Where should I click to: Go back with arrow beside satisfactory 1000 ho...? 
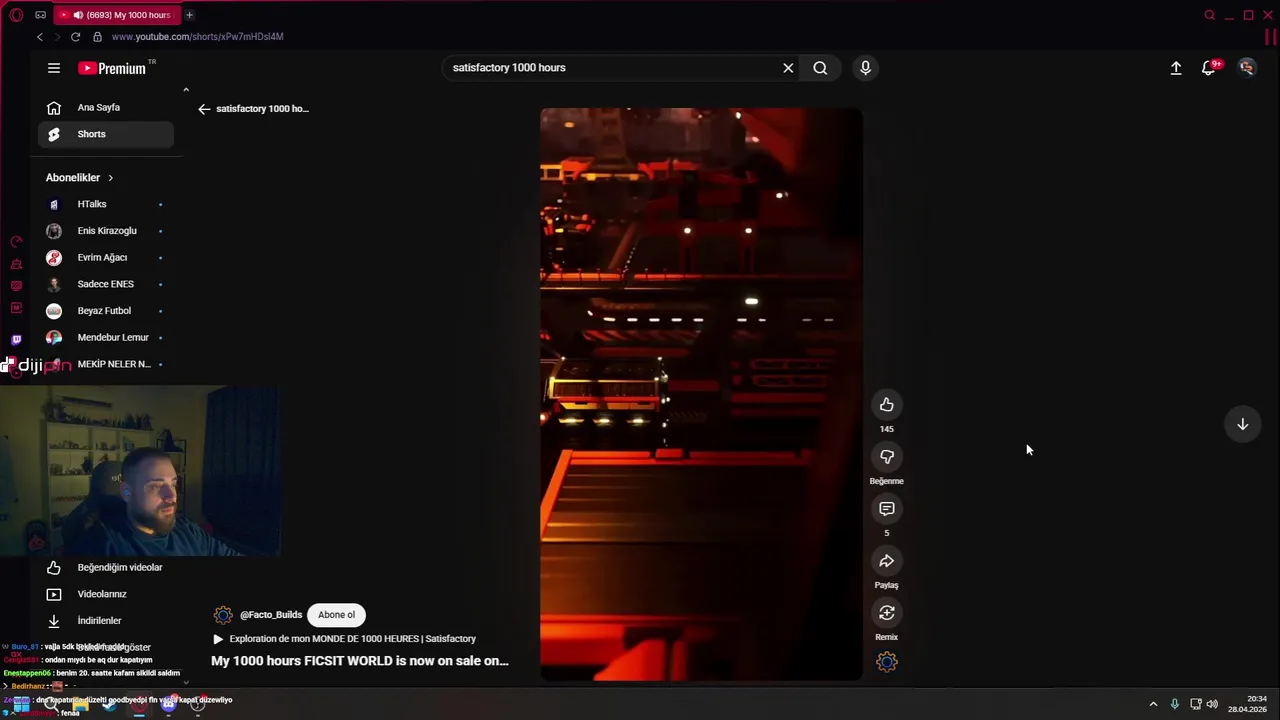pos(204,109)
